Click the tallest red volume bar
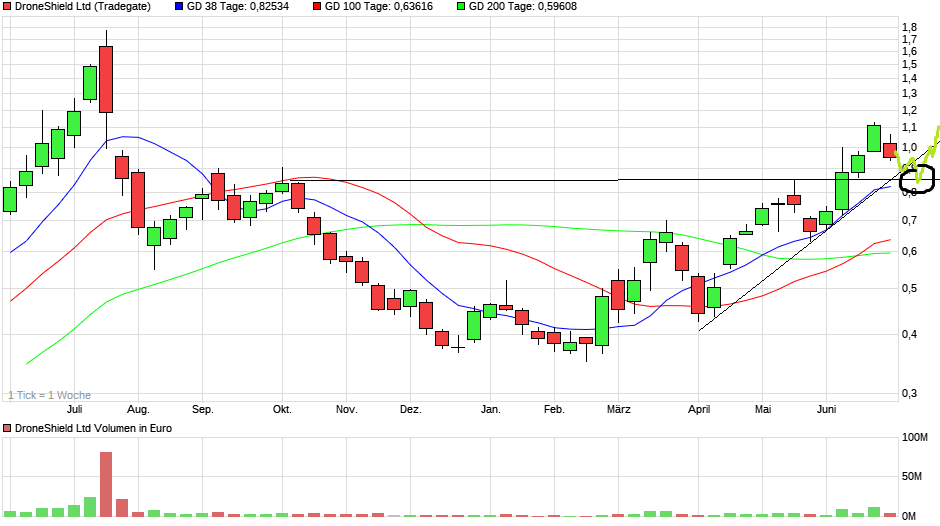 (x=106, y=484)
